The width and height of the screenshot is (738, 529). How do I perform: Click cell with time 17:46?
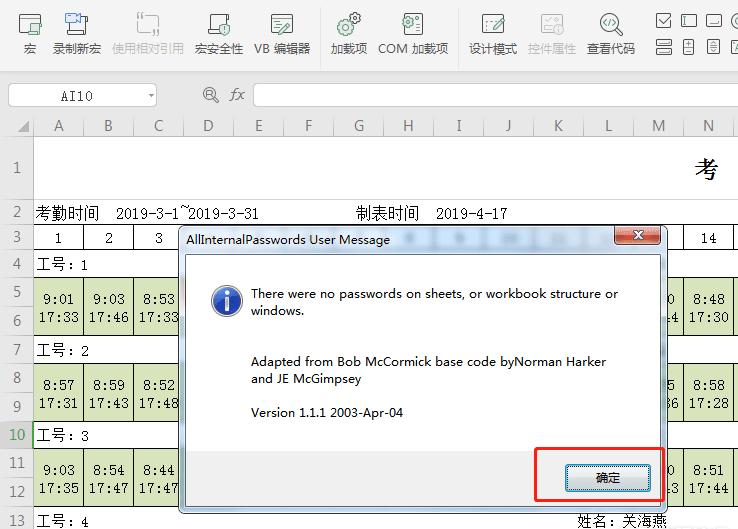coord(108,318)
